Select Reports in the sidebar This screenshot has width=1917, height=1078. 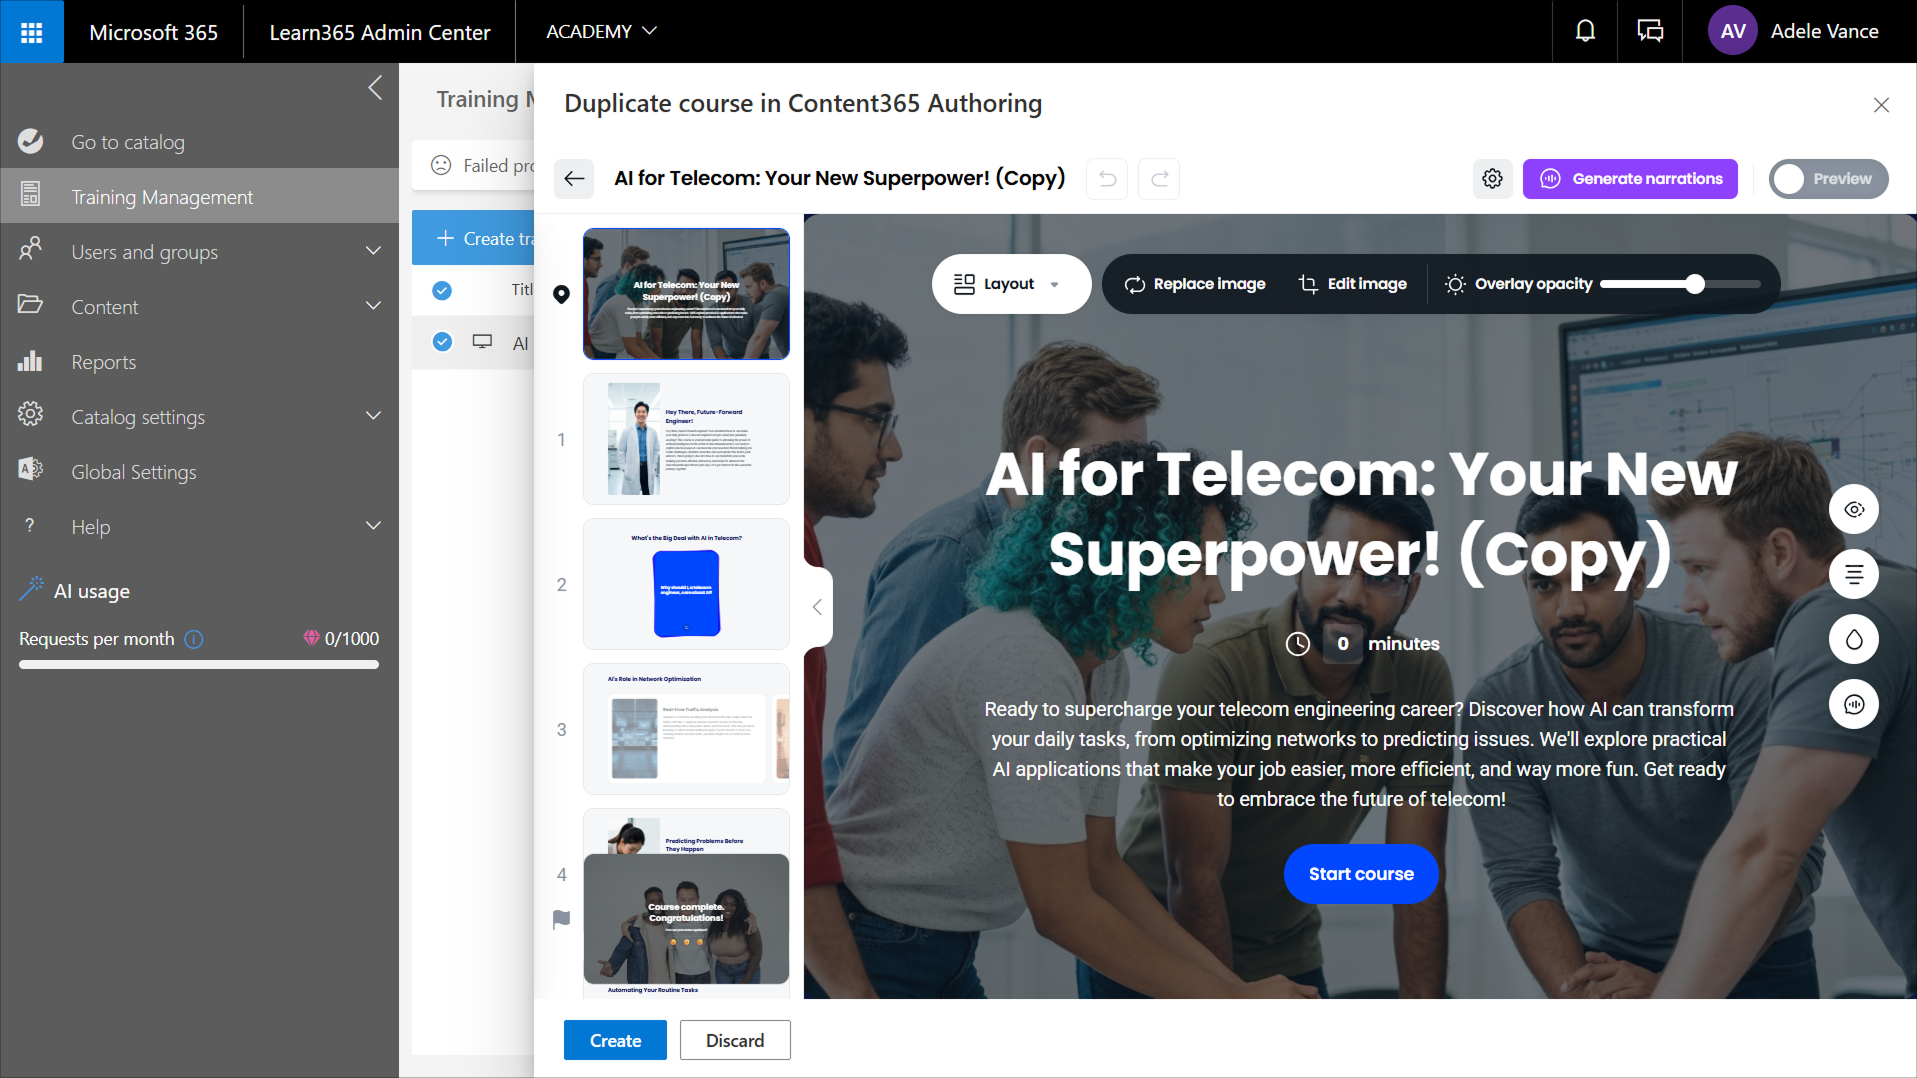[103, 362]
